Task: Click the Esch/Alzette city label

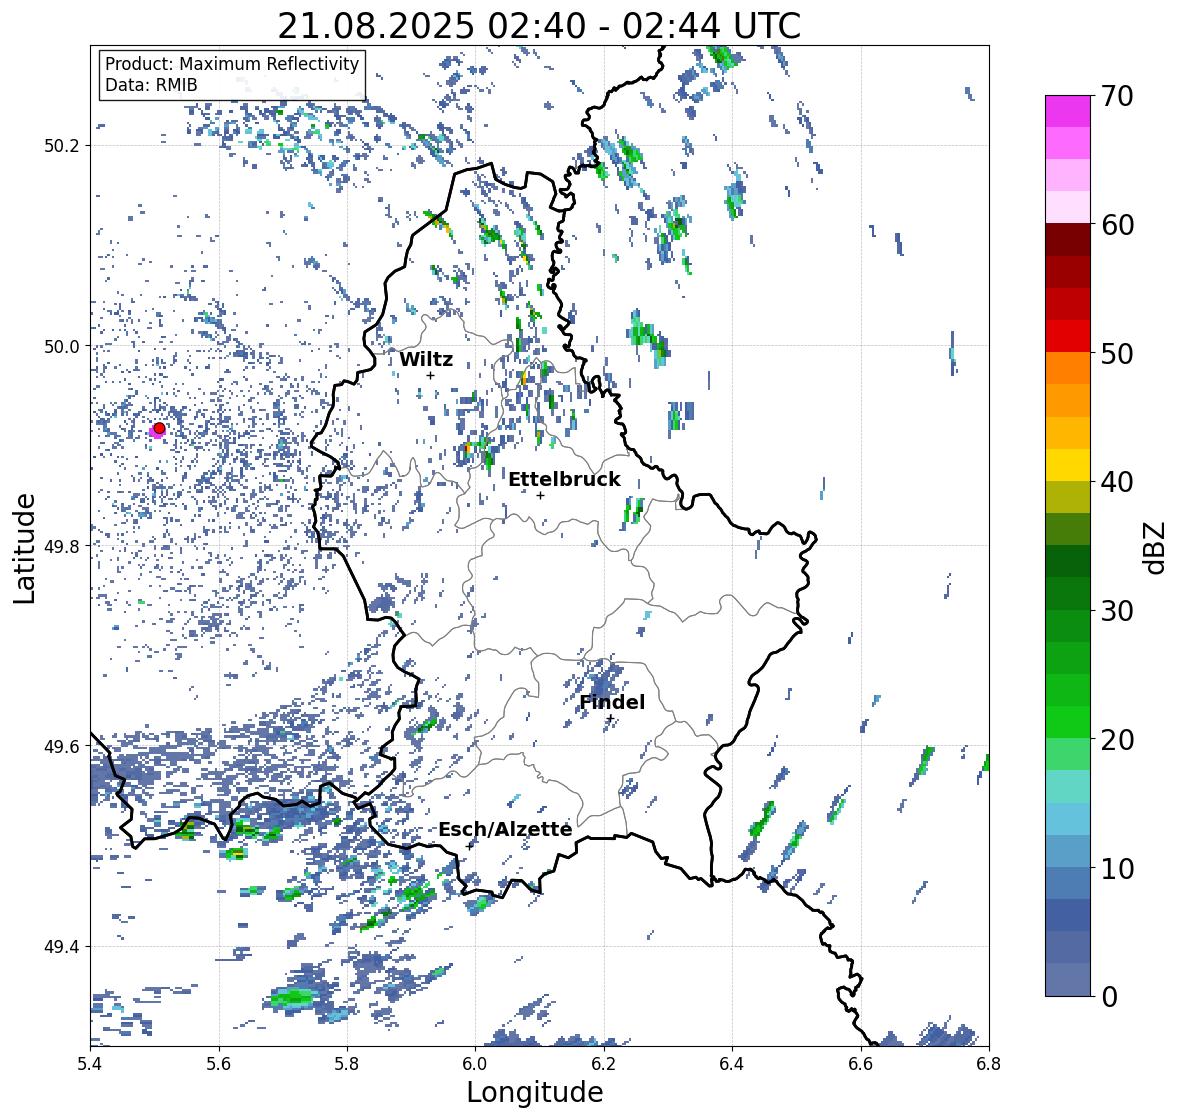Action: click(x=505, y=829)
